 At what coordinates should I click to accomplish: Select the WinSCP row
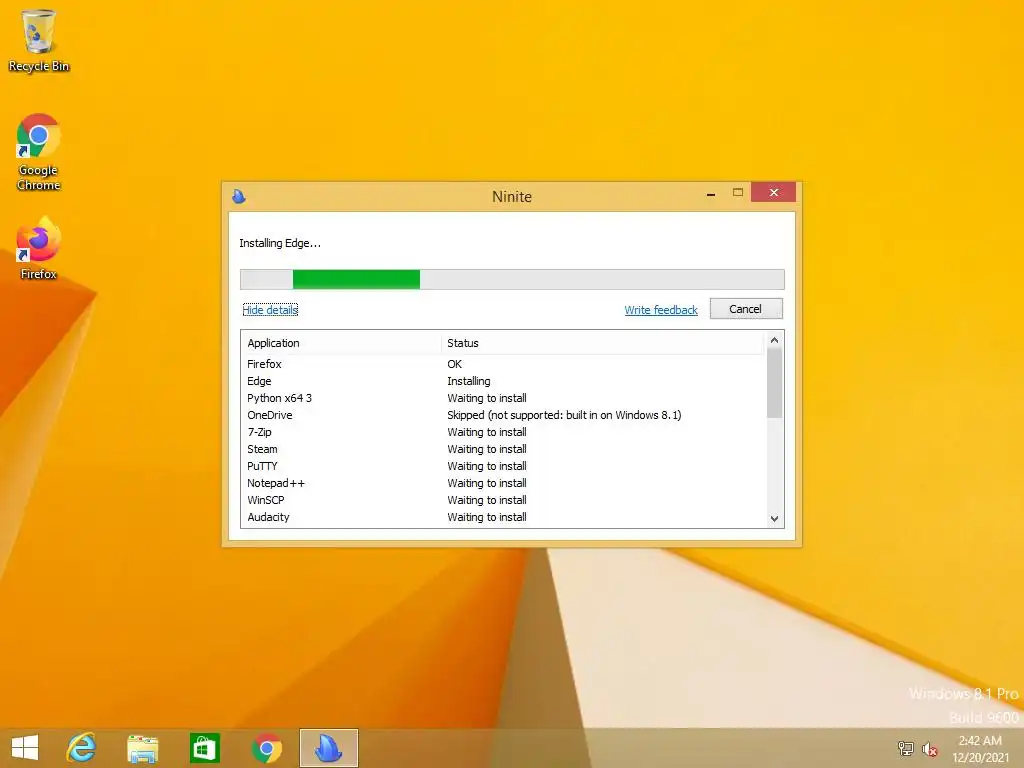pyautogui.click(x=504, y=500)
